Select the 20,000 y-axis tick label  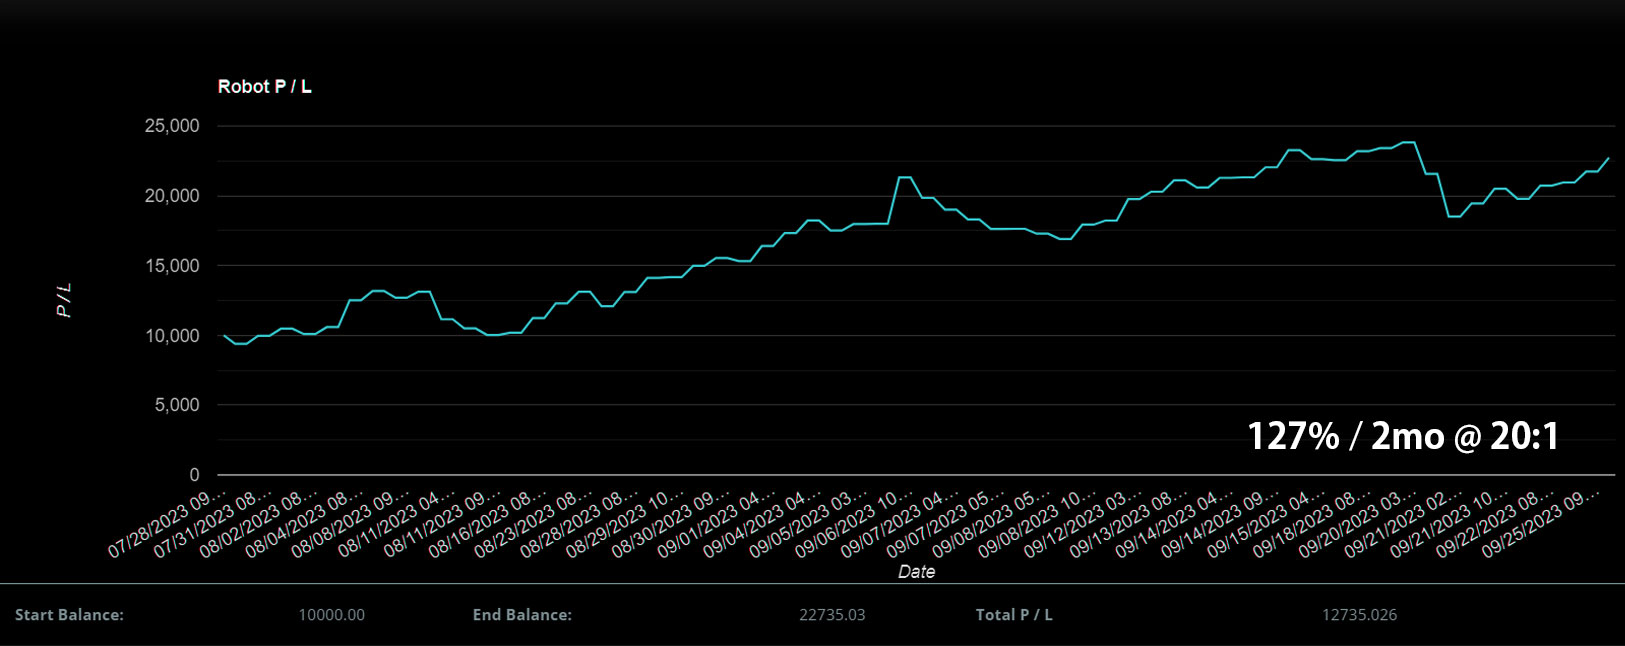coord(172,196)
